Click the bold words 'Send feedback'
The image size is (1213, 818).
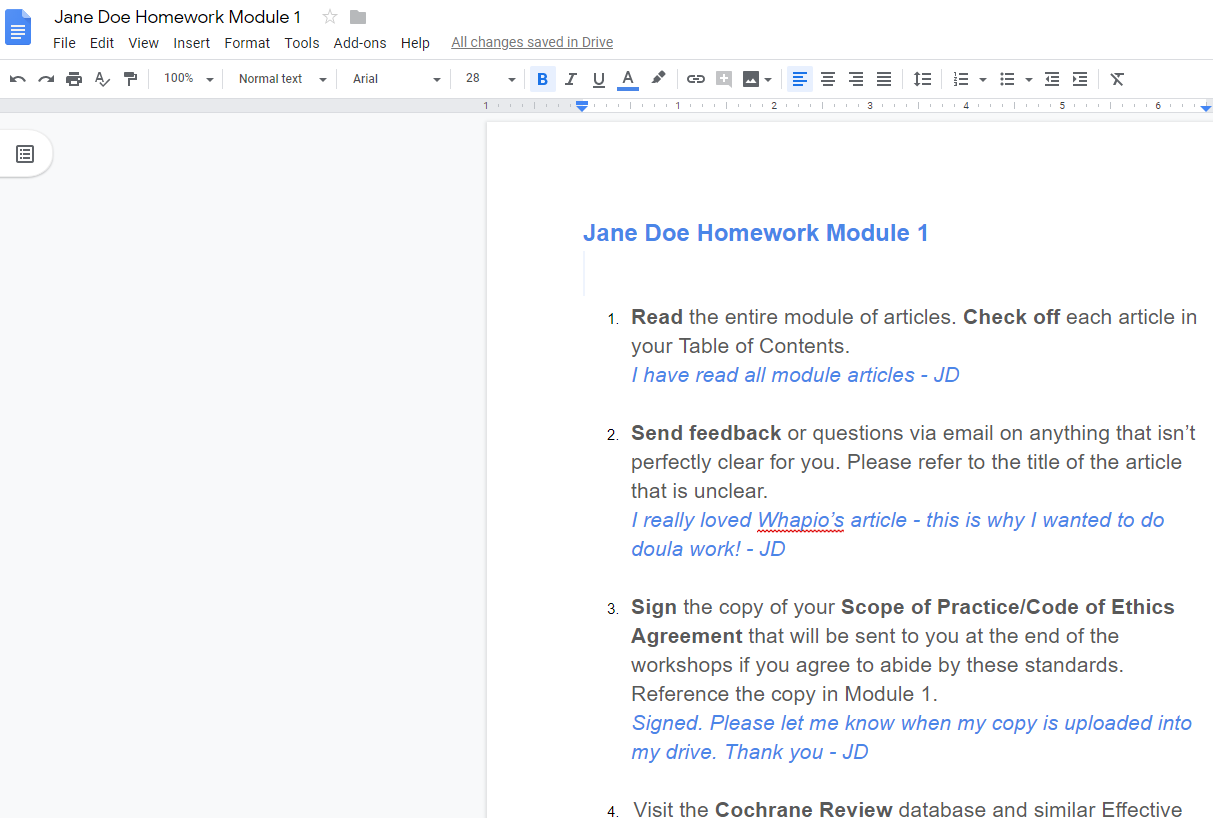click(706, 433)
